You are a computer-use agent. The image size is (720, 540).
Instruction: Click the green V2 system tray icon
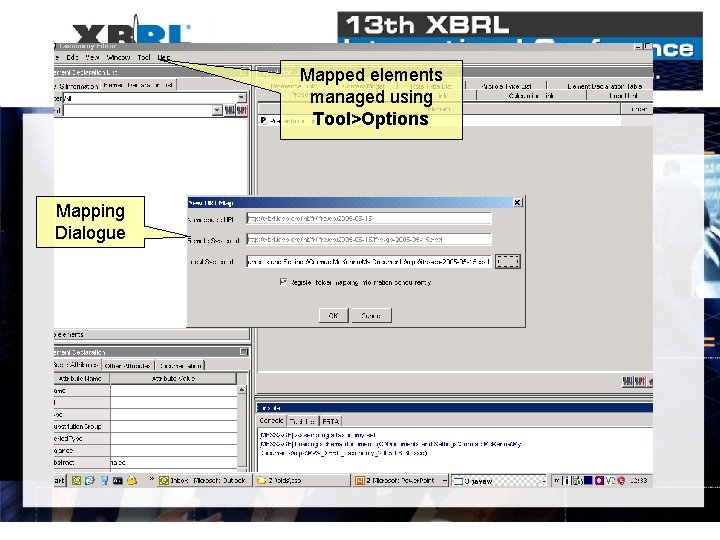[x=610, y=481]
